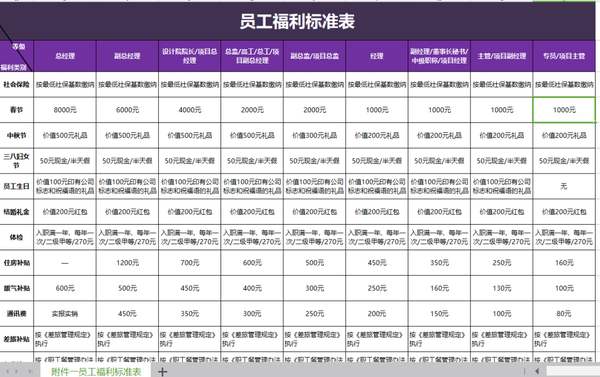Select the 总监/高工/总工 header cell
Image resolution: width=600 pixels, height=377 pixels.
point(252,56)
